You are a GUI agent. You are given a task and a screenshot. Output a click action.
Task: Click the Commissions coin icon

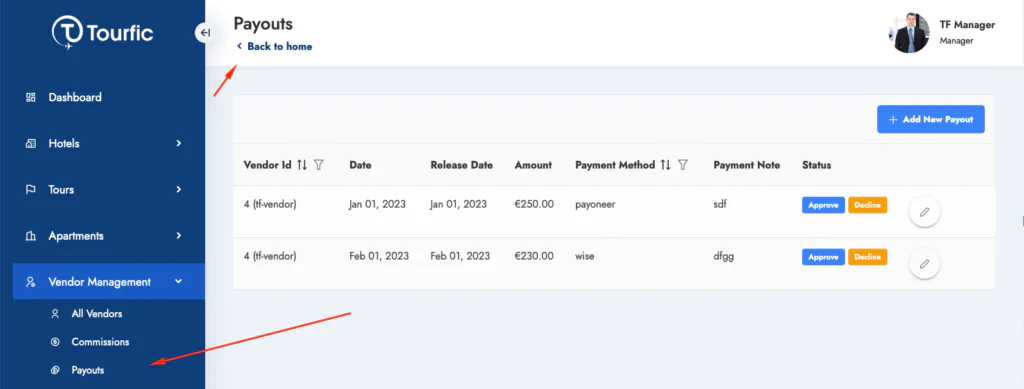pos(56,342)
